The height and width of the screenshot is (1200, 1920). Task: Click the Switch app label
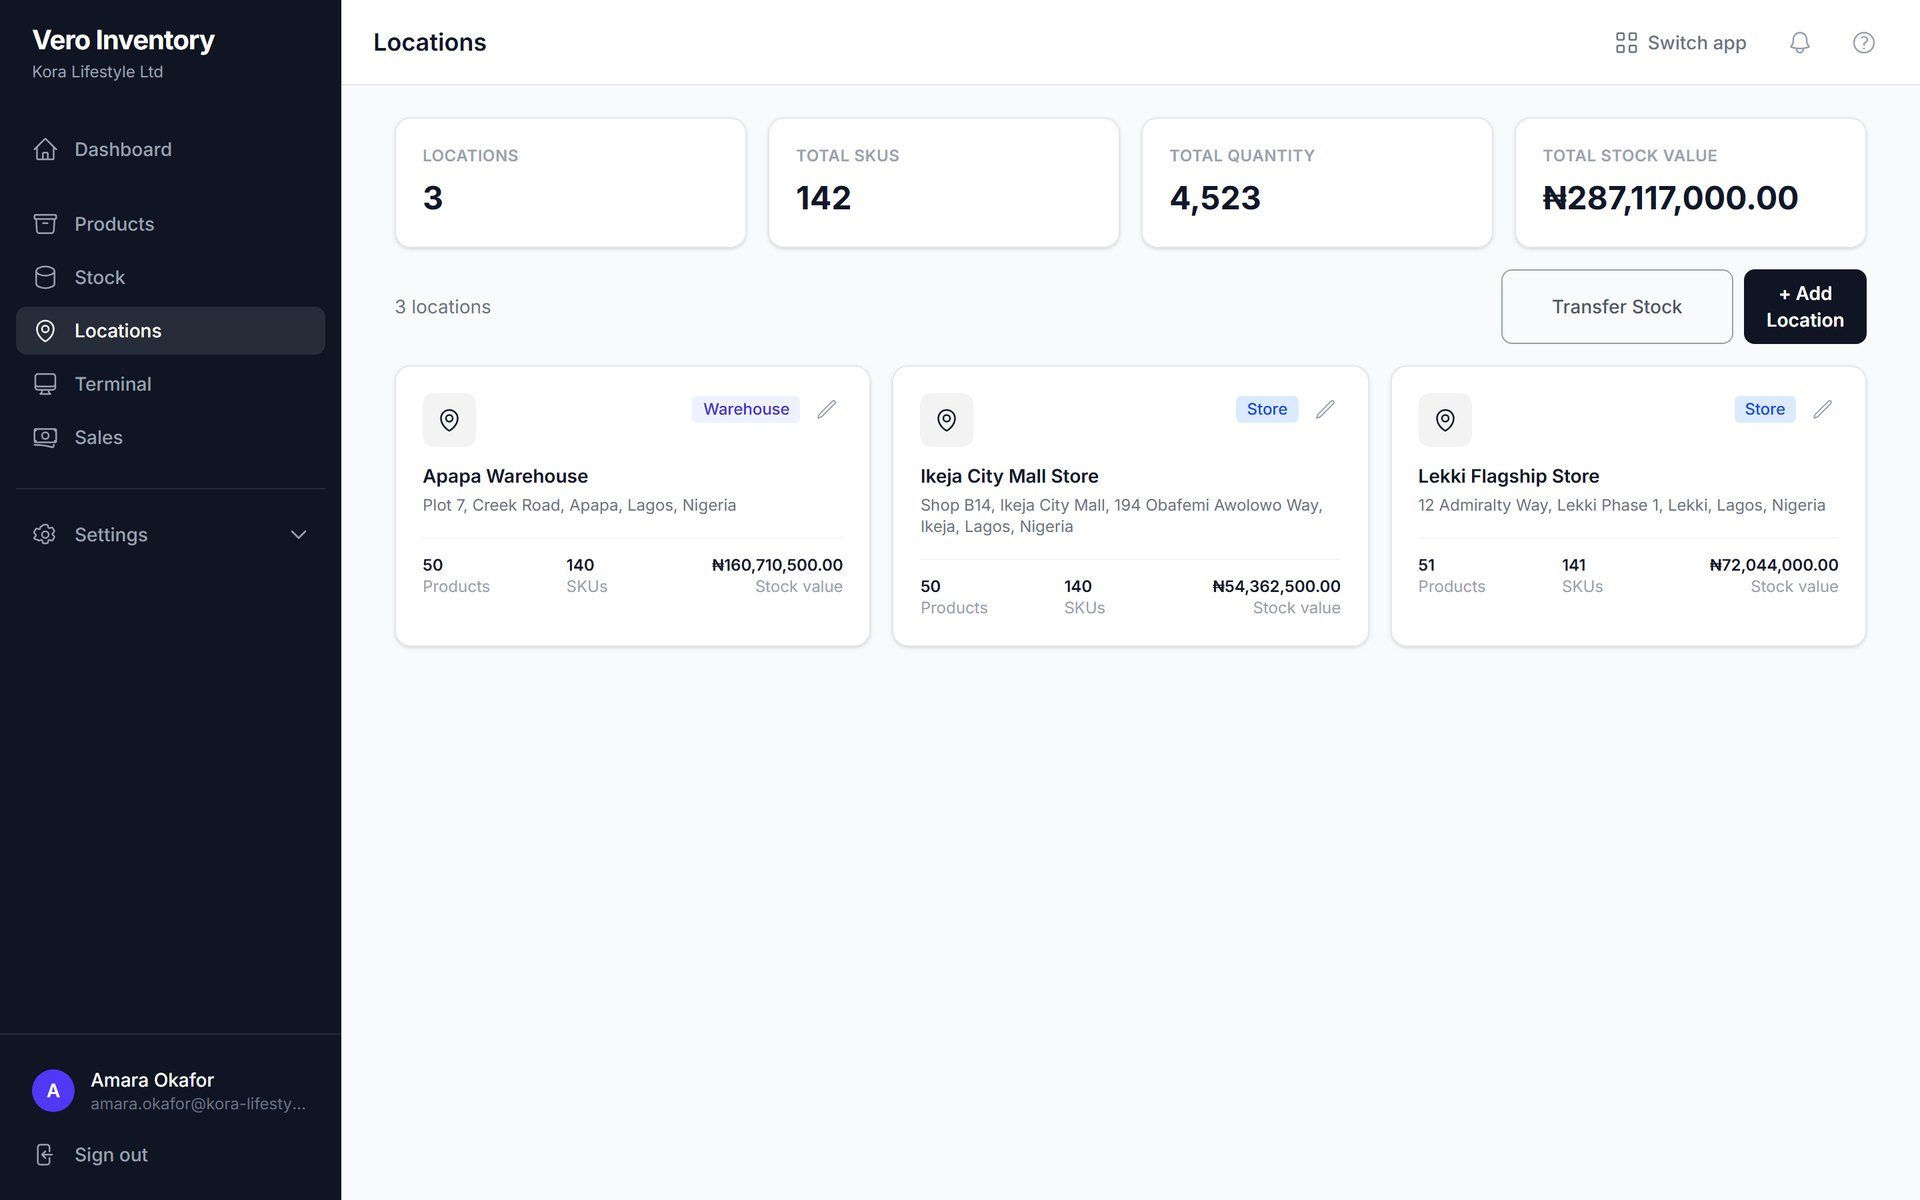coord(1696,43)
